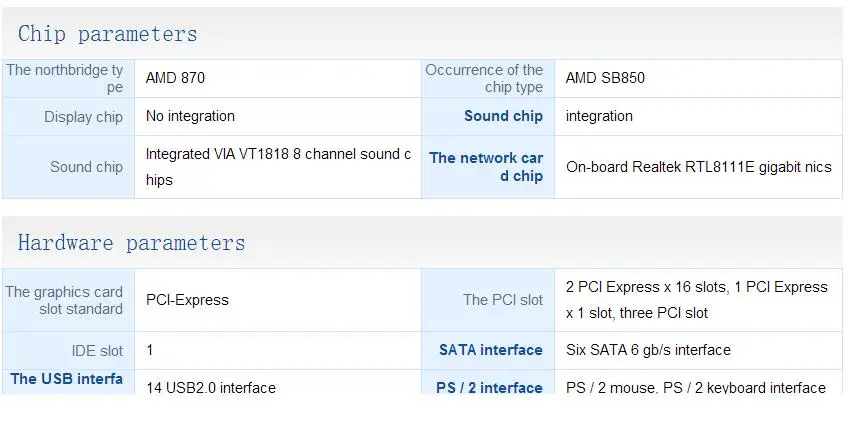This screenshot has width=854, height=426.
Task: Select the "Six SATA 6 gb/s interface" text
Action: [648, 350]
